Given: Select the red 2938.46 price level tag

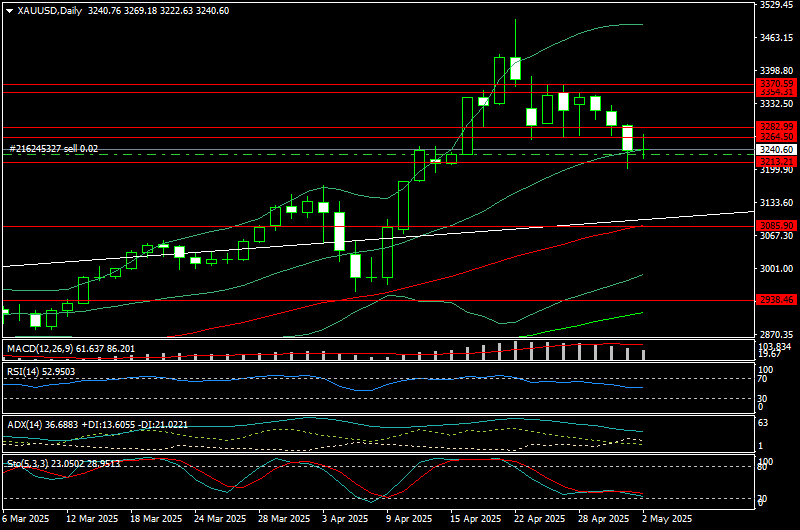Looking at the screenshot, I should [776, 299].
